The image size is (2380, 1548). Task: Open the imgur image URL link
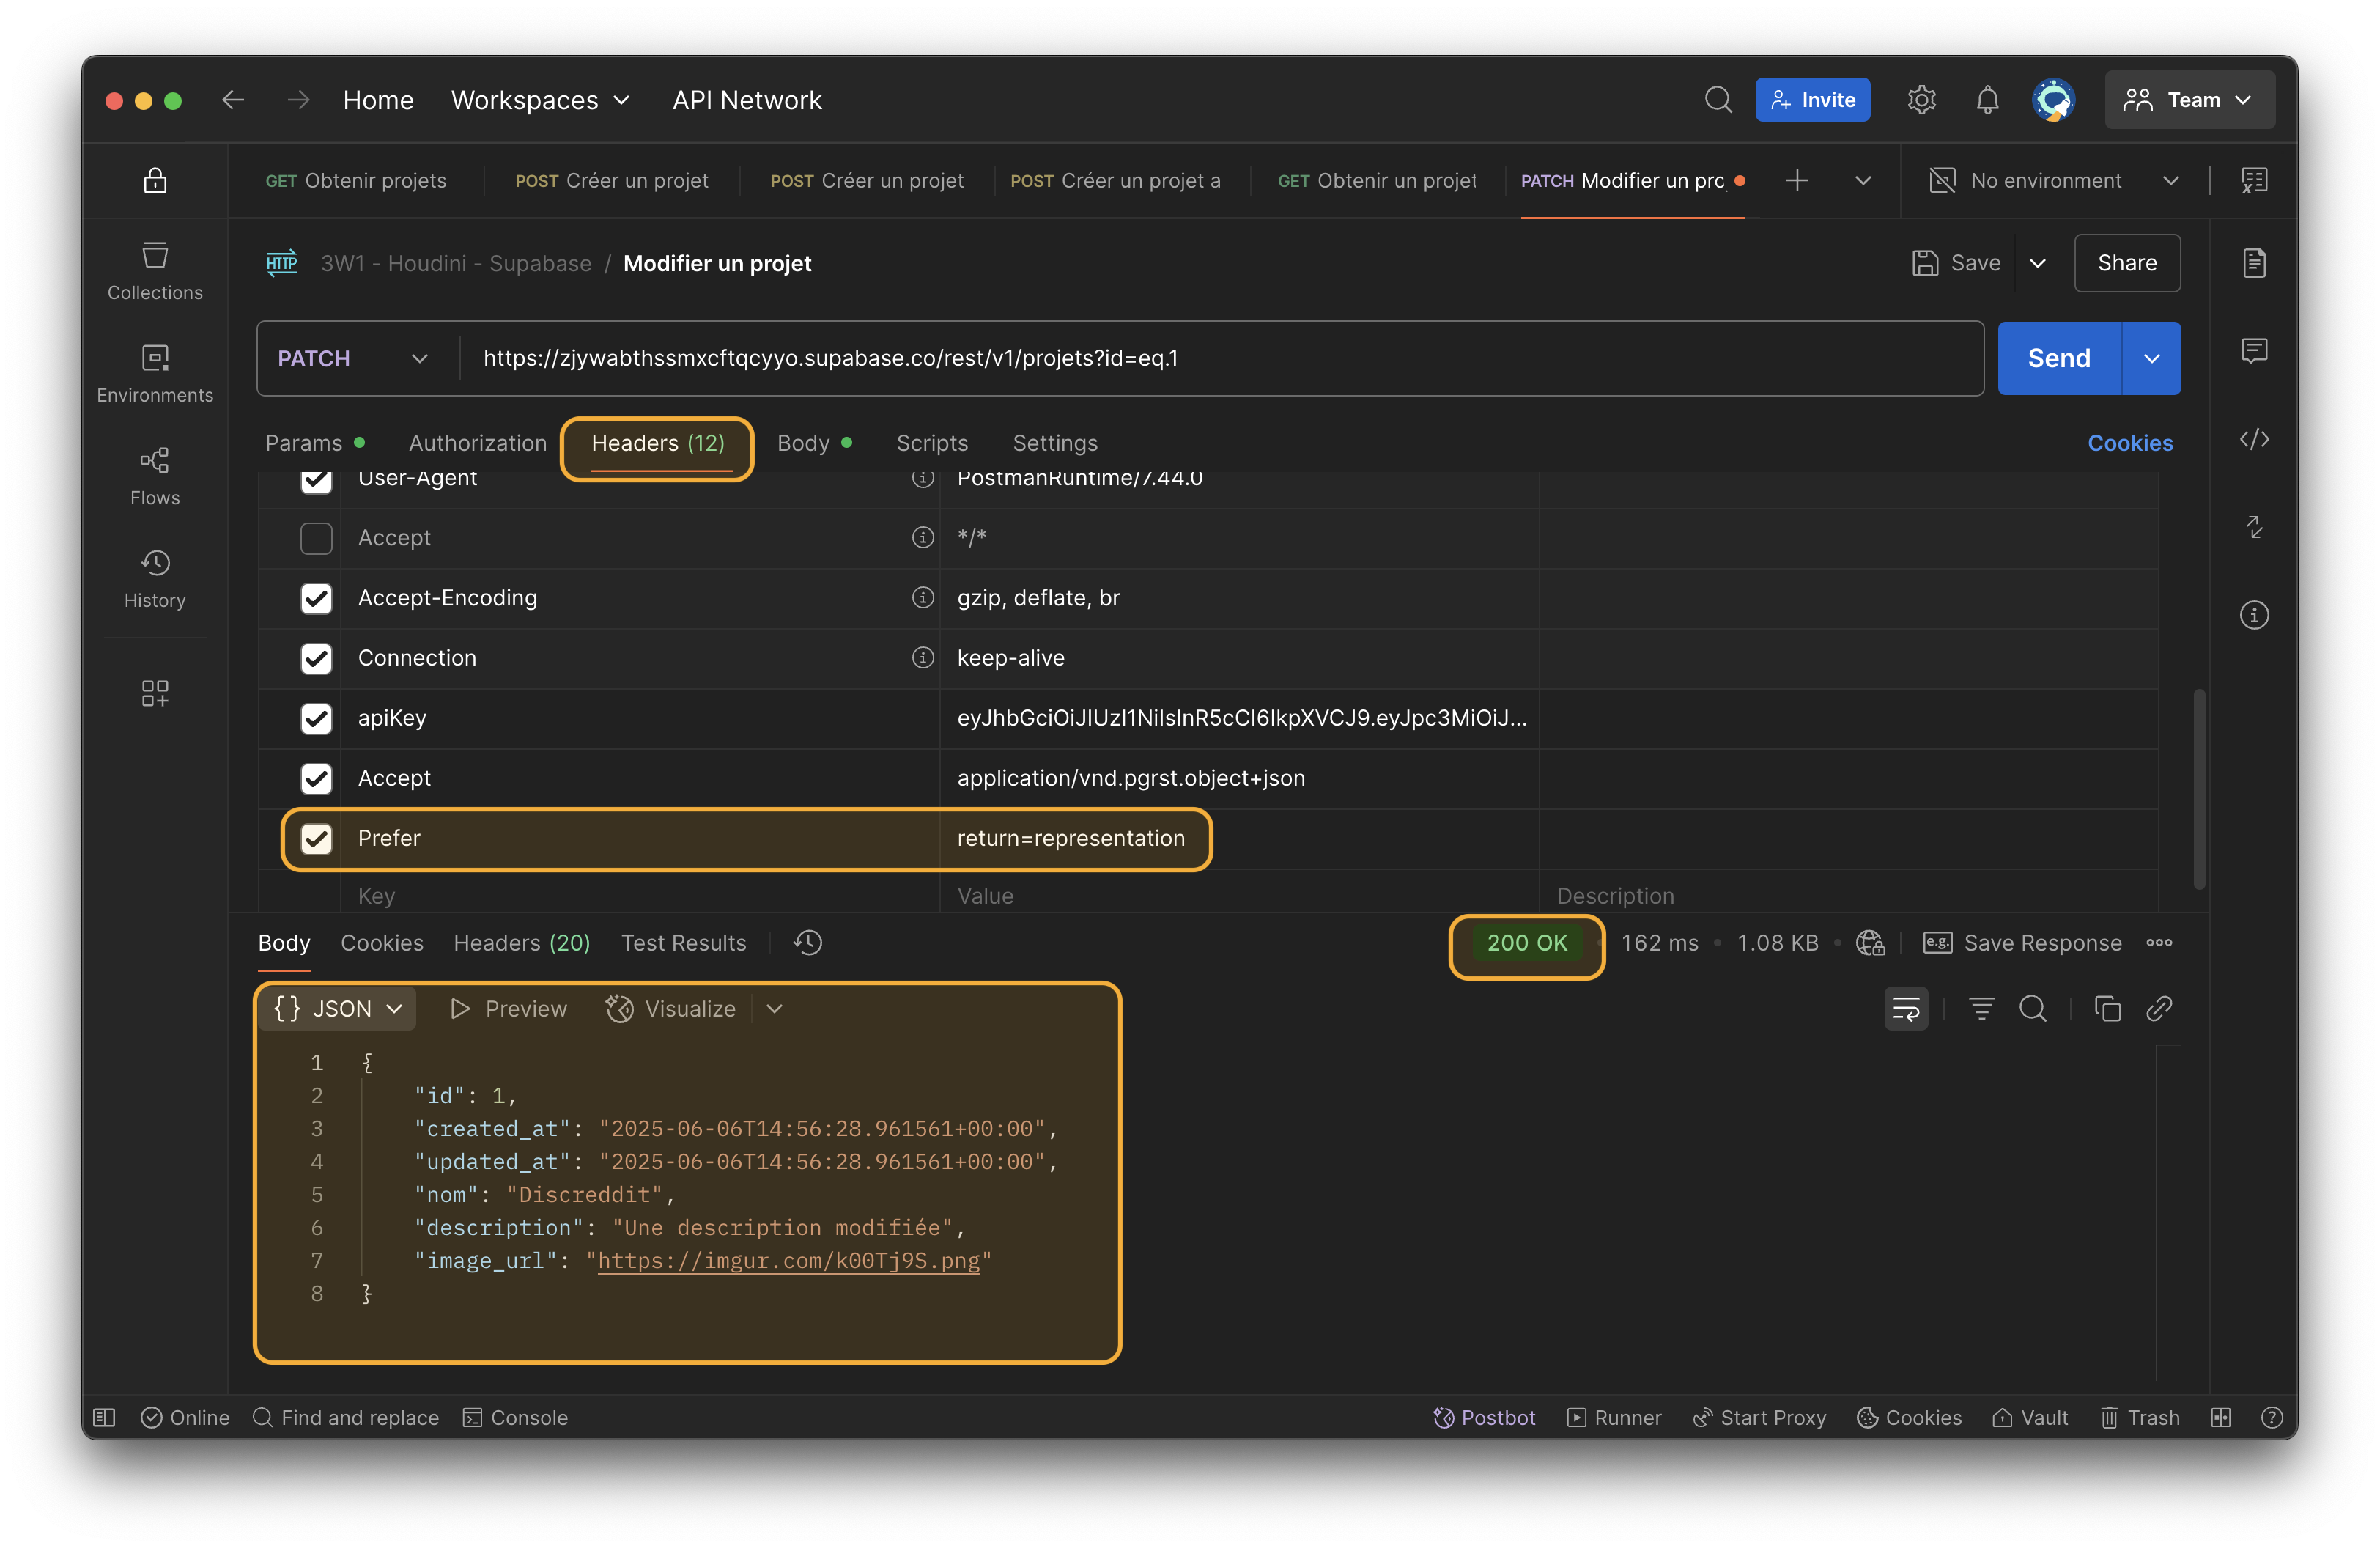coord(788,1261)
